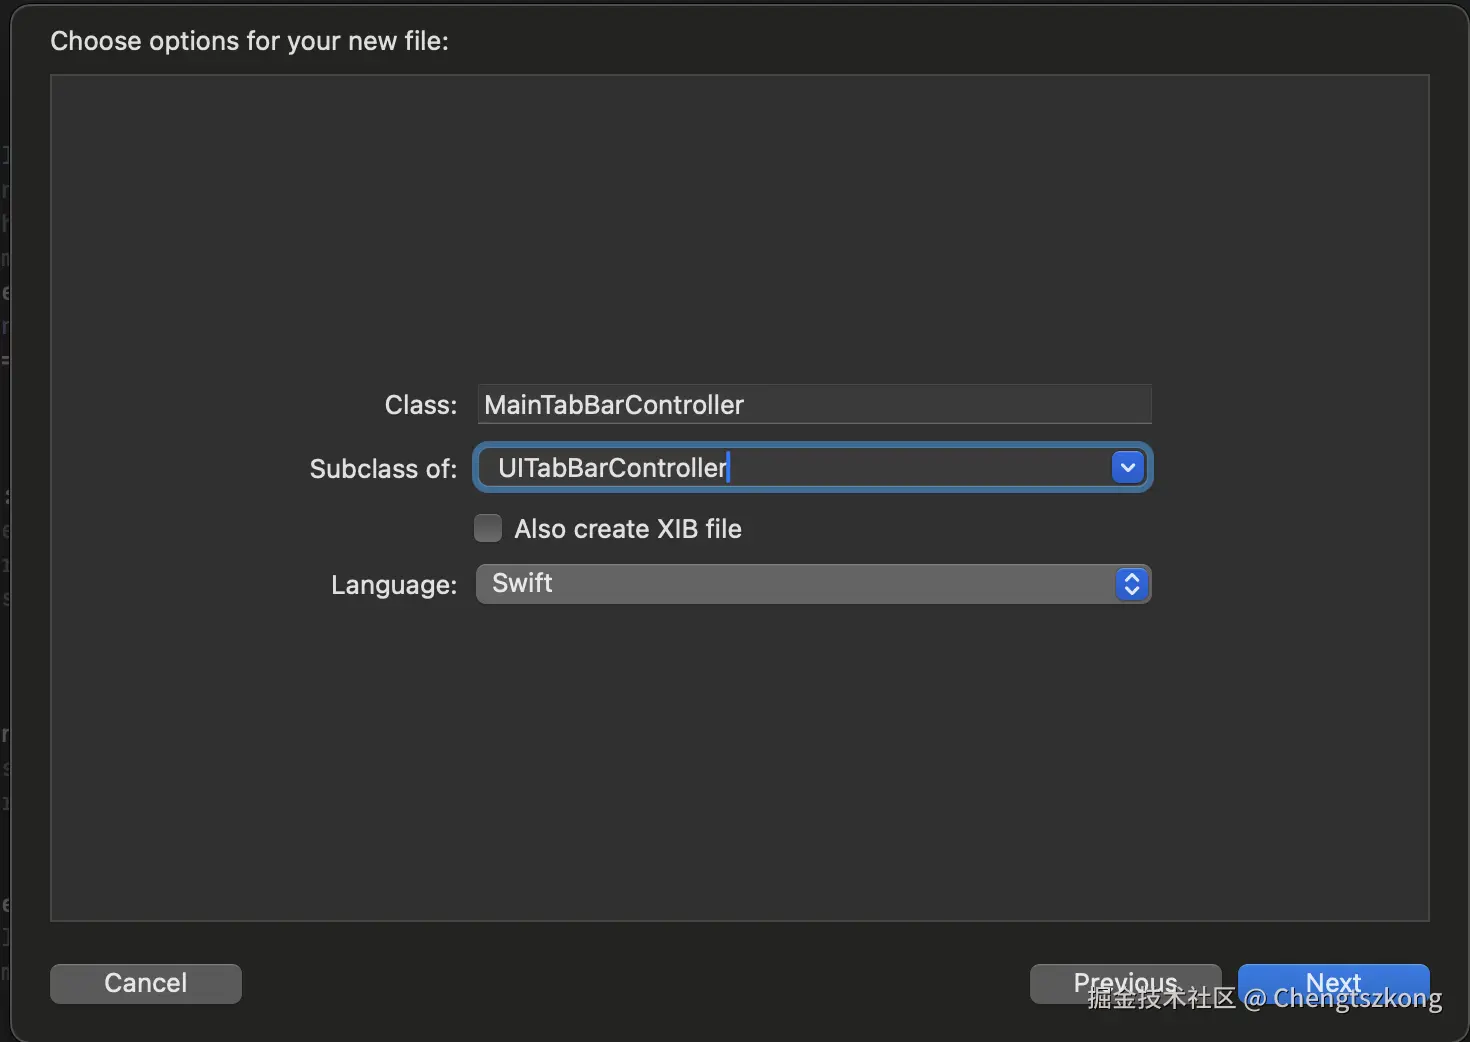
Task: Cancel the new file dialog
Action: 146,983
